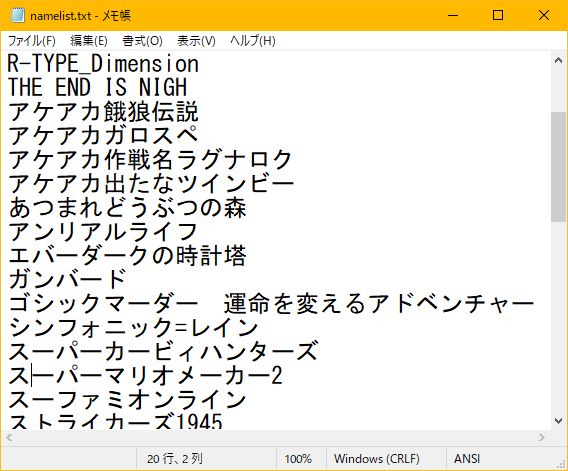Click the vertical scrollbar up arrow
The height and width of the screenshot is (471, 568).
pyautogui.click(x=559, y=60)
